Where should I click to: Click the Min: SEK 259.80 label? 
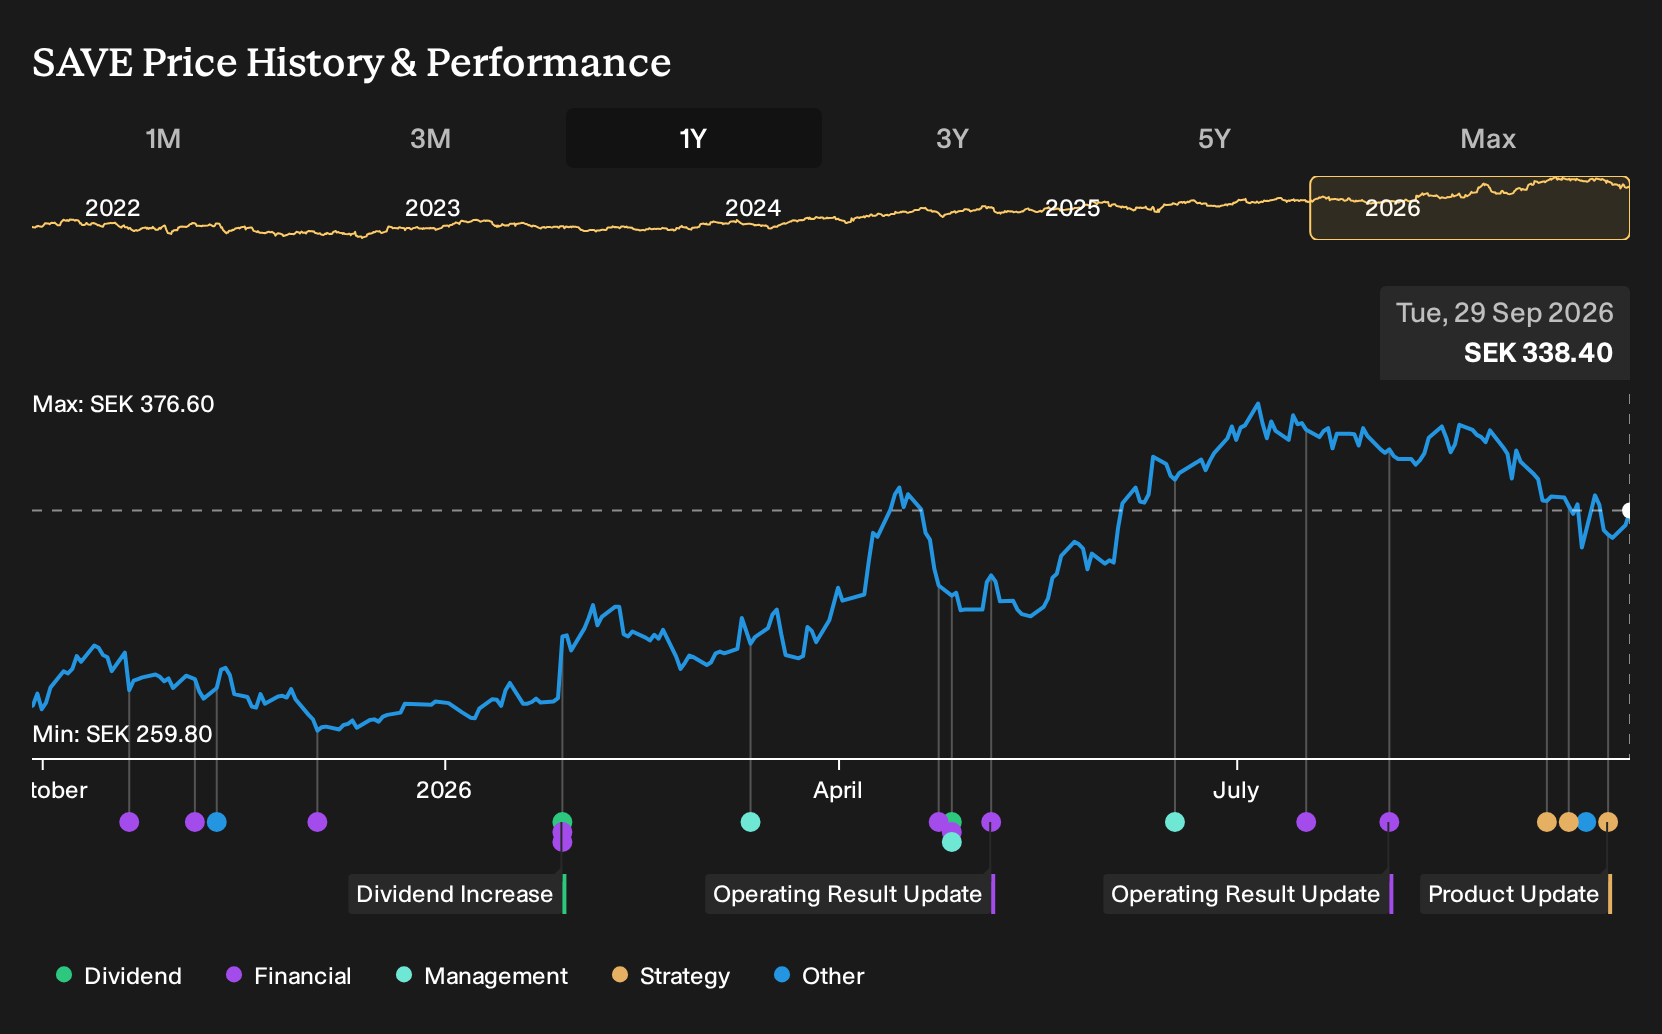point(122,734)
